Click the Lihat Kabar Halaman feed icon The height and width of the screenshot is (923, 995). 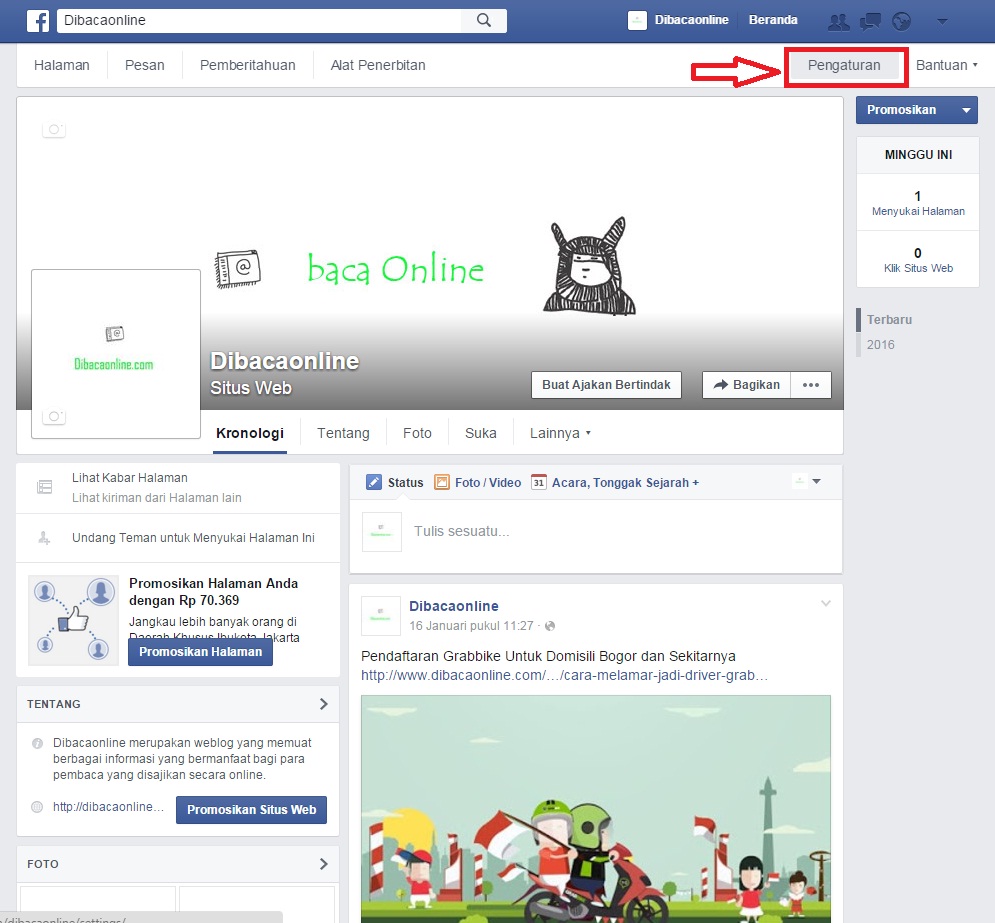coord(44,487)
